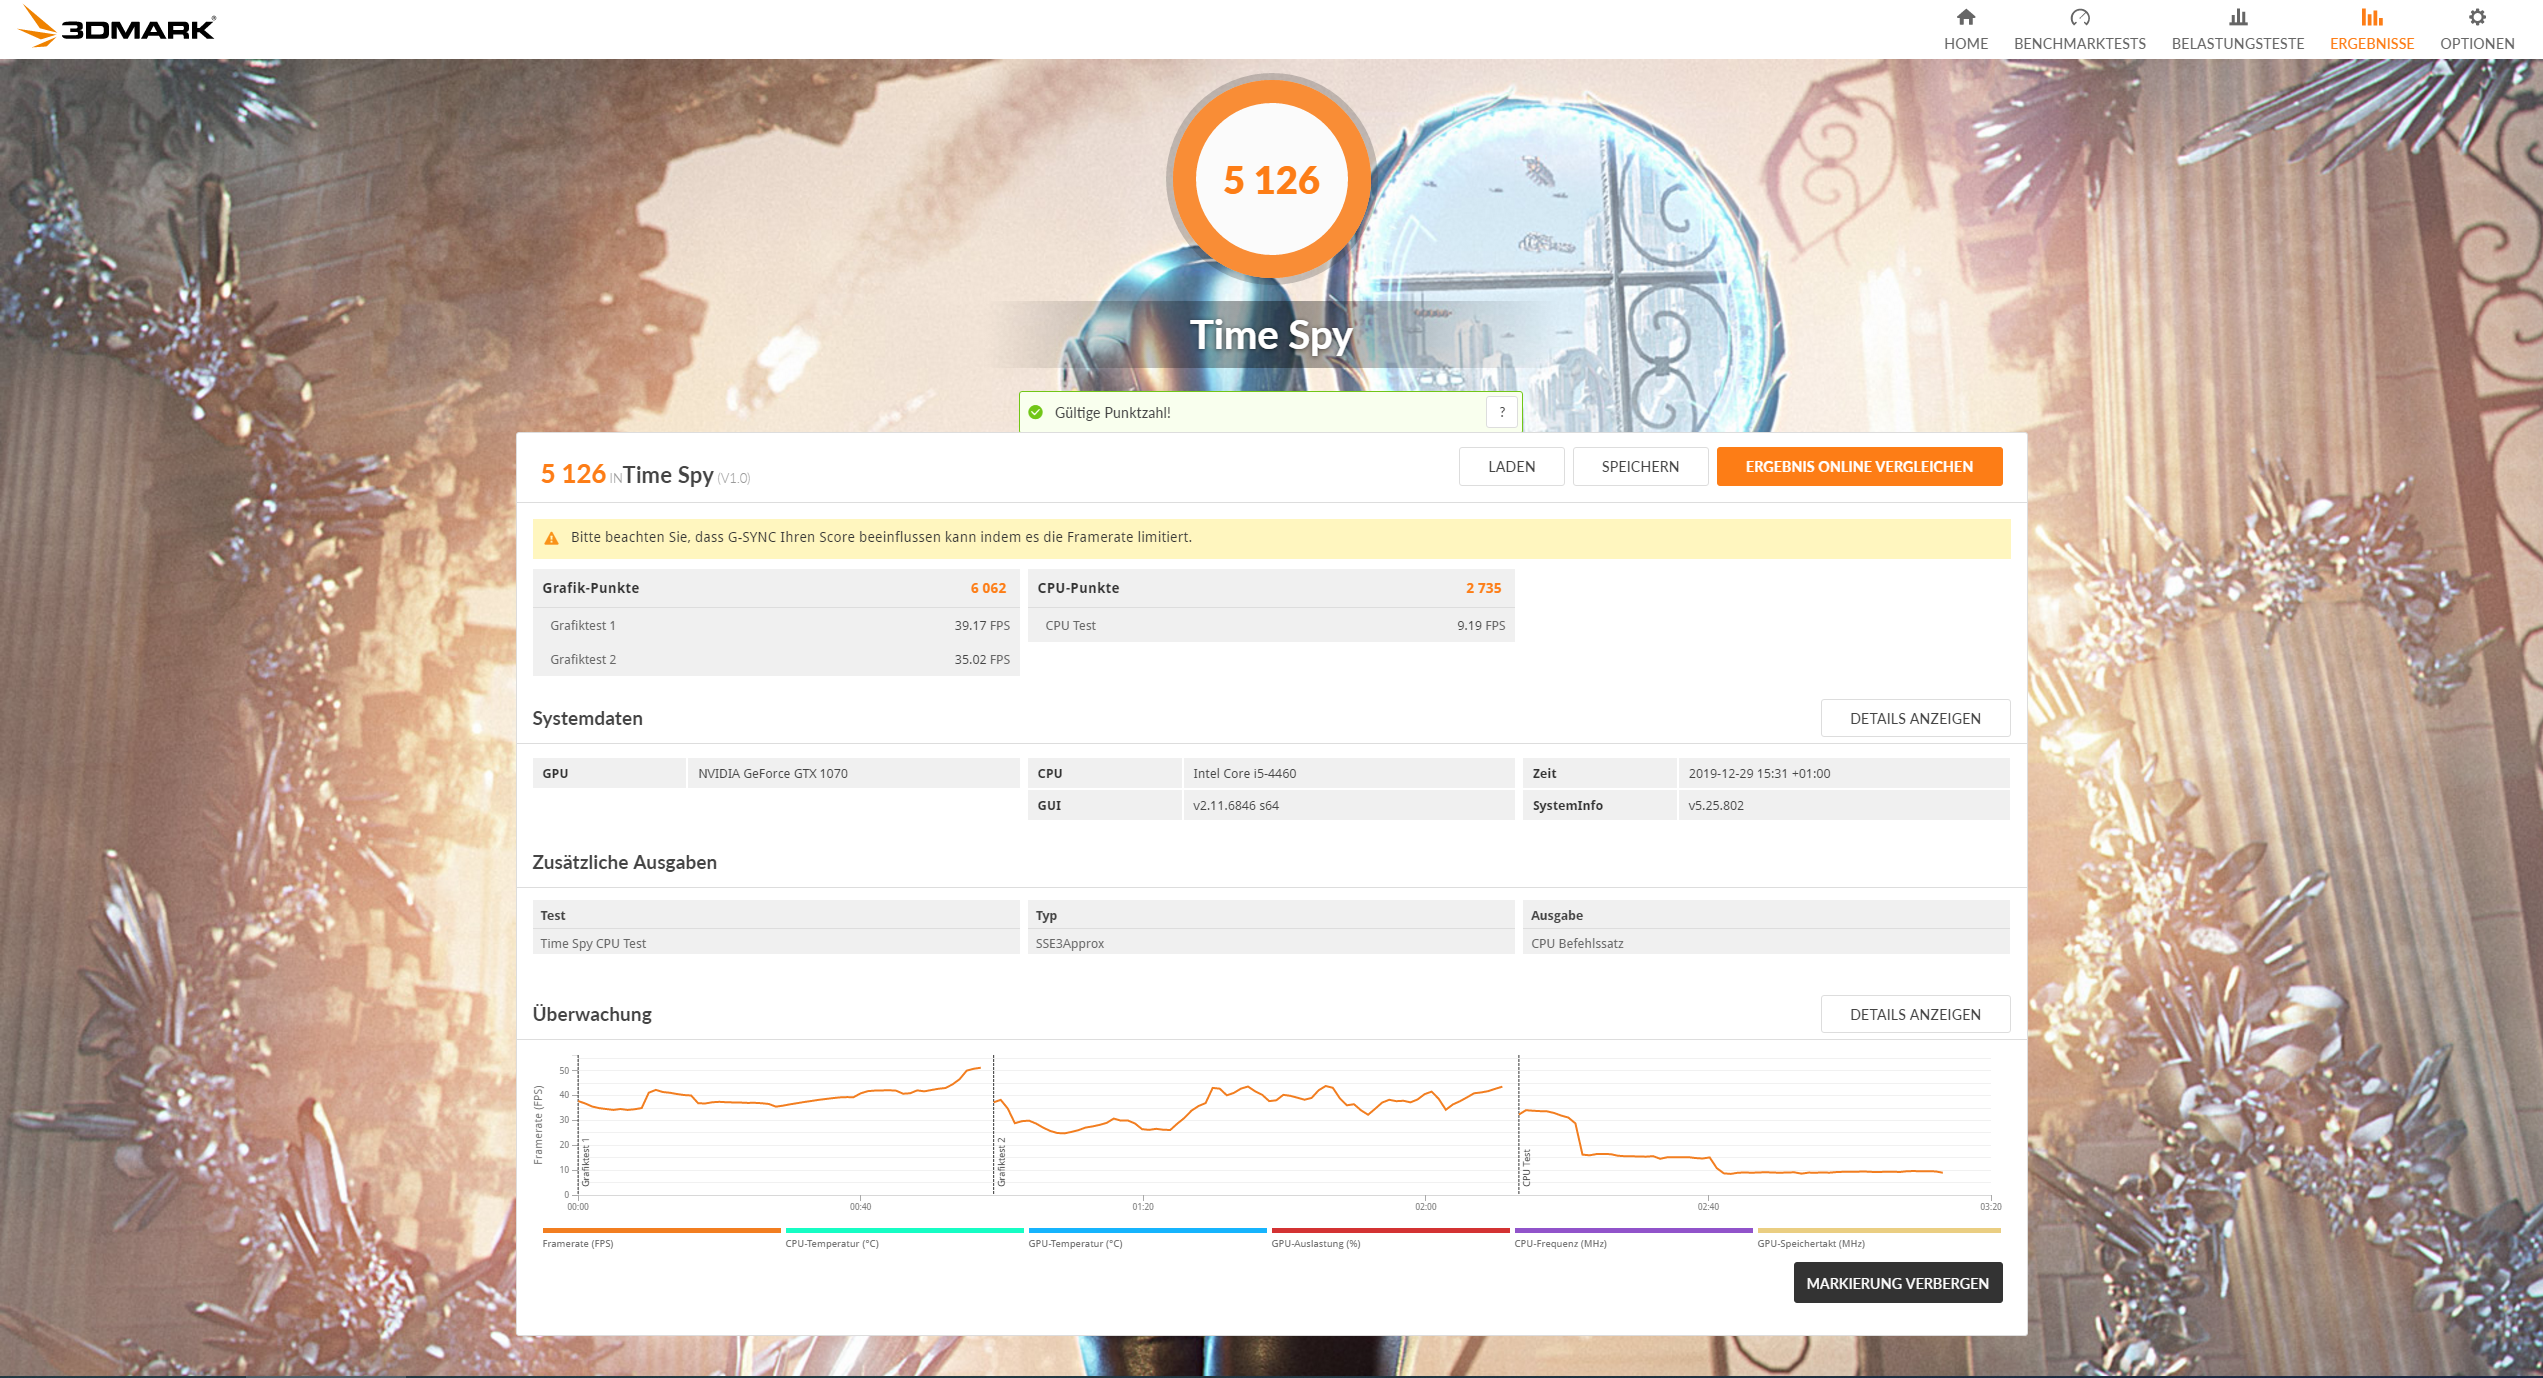The height and width of the screenshot is (1378, 2543).
Task: Click the Belastungsteste bar-chart icon
Action: point(2237,17)
